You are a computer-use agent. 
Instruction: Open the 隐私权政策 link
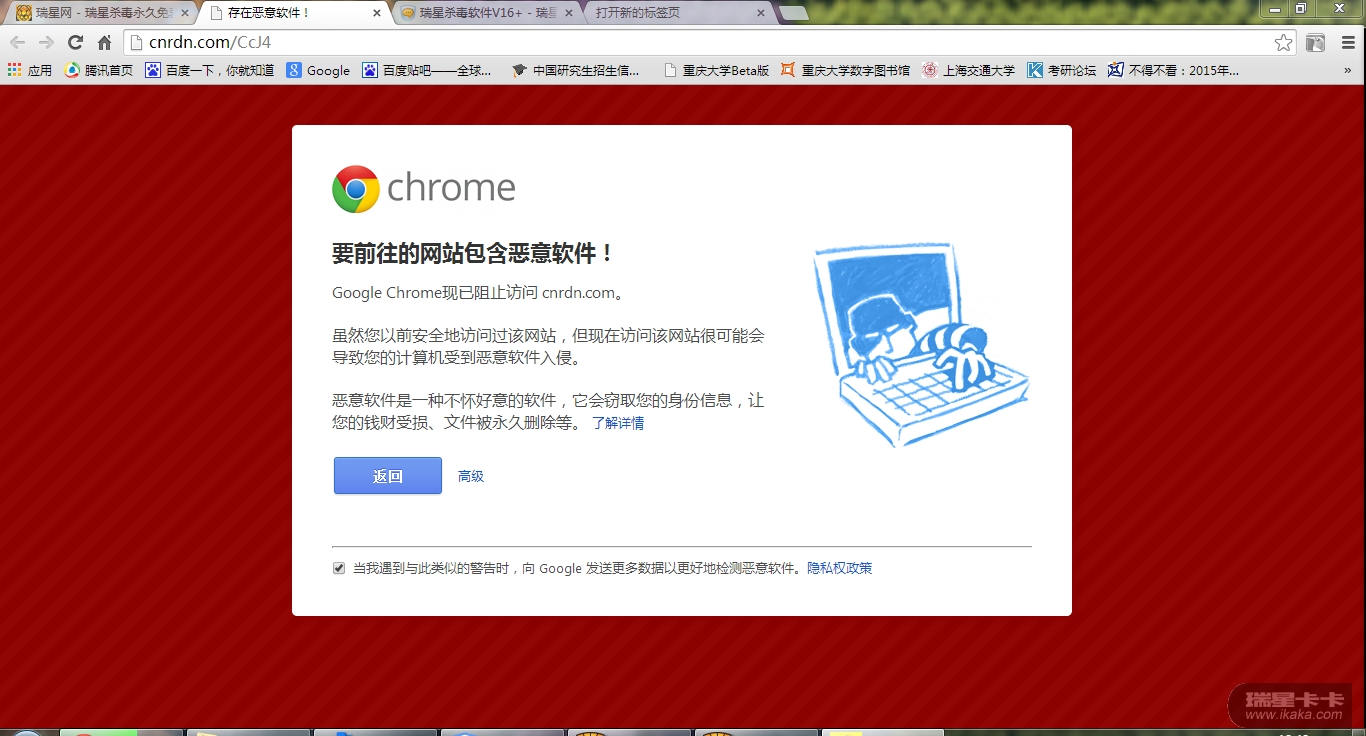point(840,568)
